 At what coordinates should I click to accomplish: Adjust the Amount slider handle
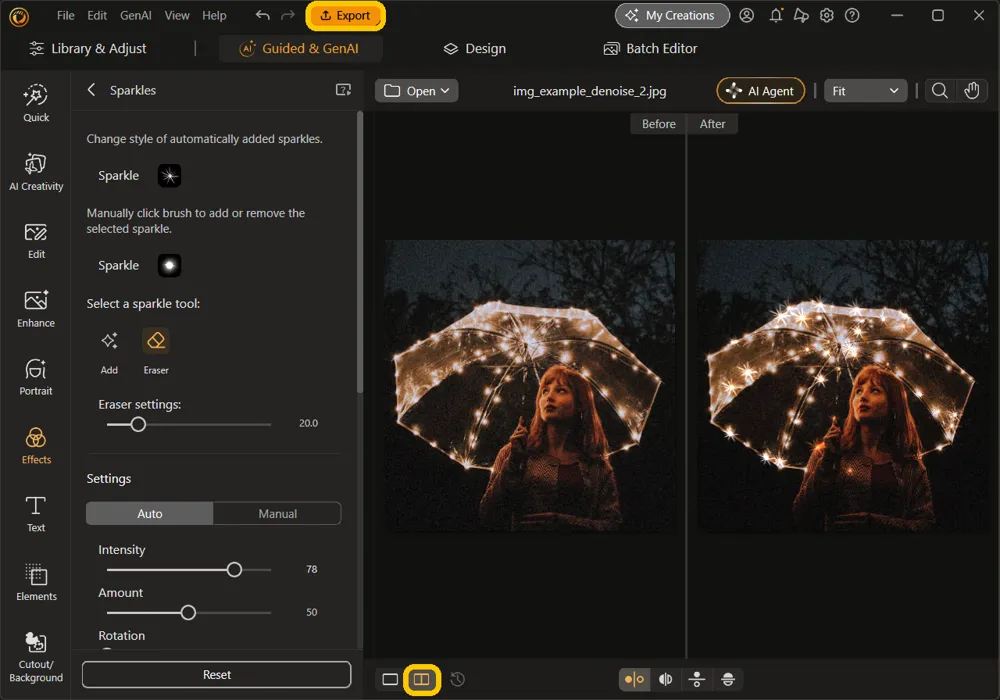[188, 613]
